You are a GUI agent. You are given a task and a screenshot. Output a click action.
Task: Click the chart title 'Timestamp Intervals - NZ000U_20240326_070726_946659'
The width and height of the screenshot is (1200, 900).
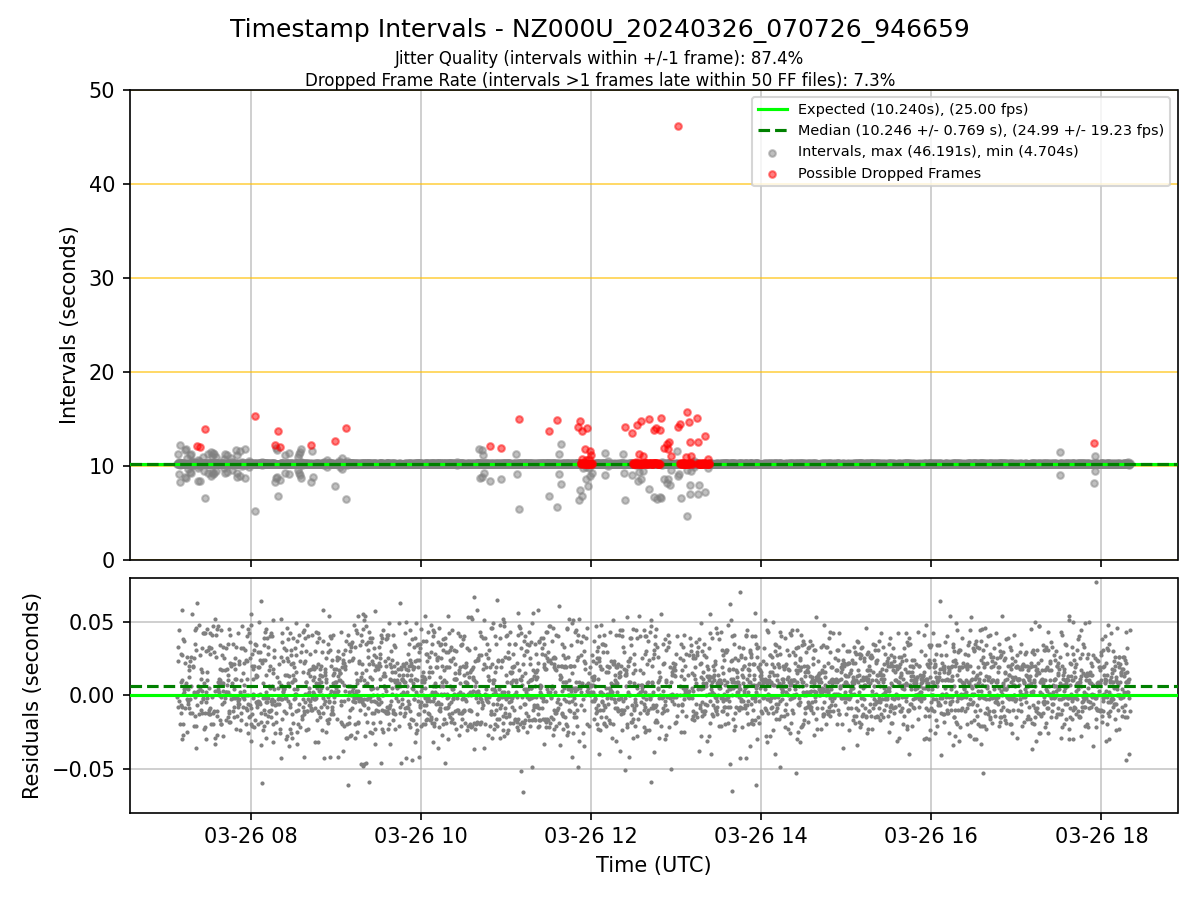(x=599, y=29)
